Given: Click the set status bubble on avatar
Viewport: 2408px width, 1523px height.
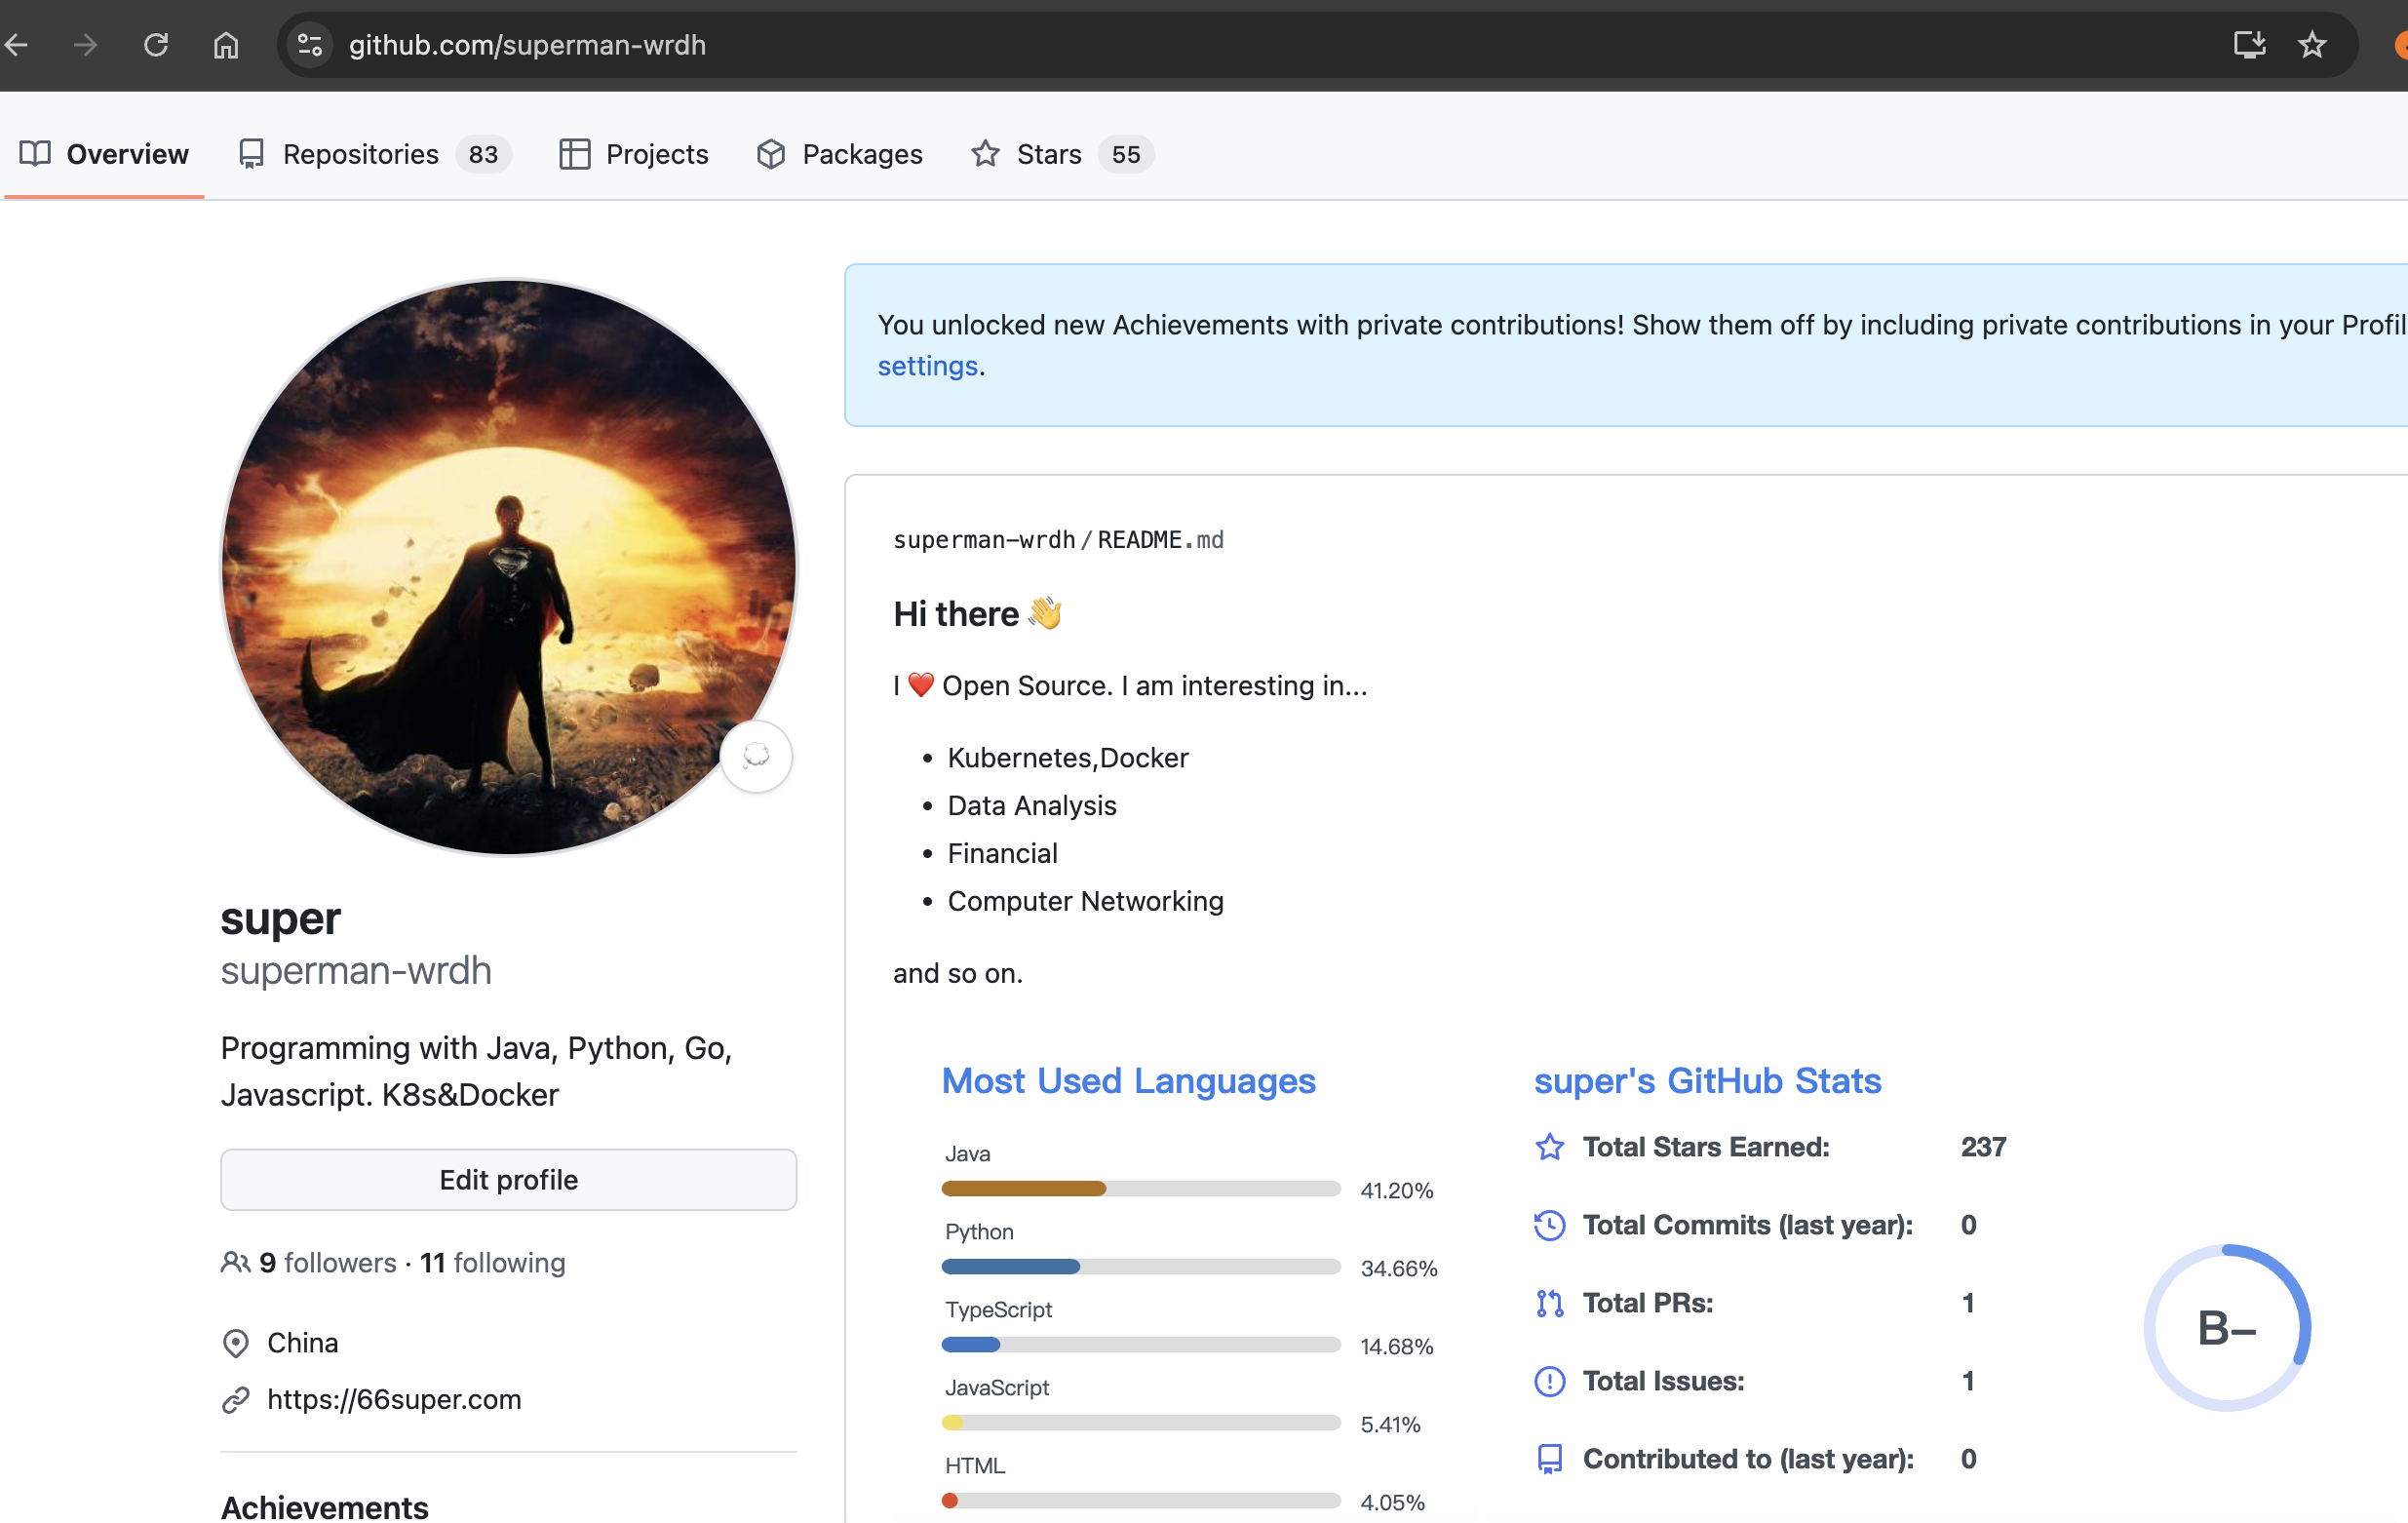Looking at the screenshot, I should pos(756,756).
